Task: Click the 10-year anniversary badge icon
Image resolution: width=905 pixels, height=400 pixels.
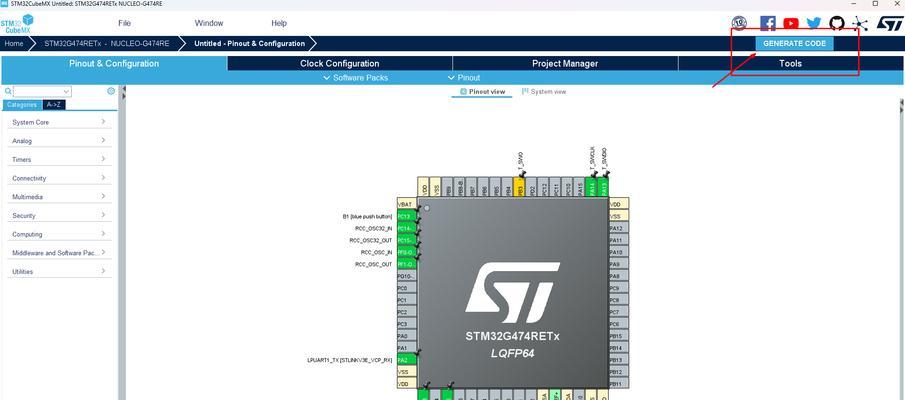Action: point(739,23)
